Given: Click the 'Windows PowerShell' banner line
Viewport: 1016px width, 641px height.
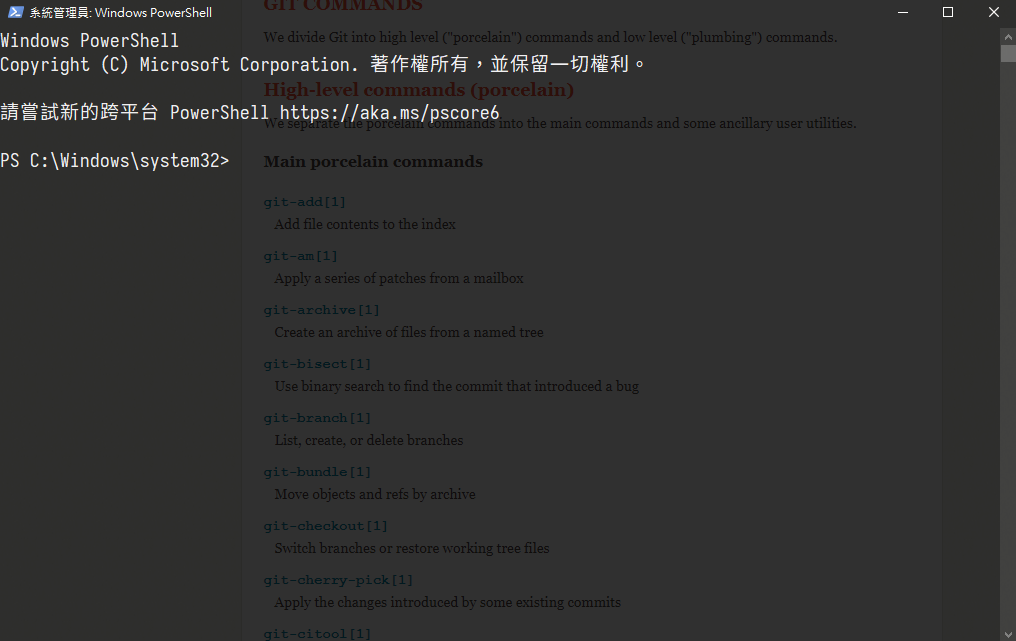Looking at the screenshot, I should (x=89, y=41).
